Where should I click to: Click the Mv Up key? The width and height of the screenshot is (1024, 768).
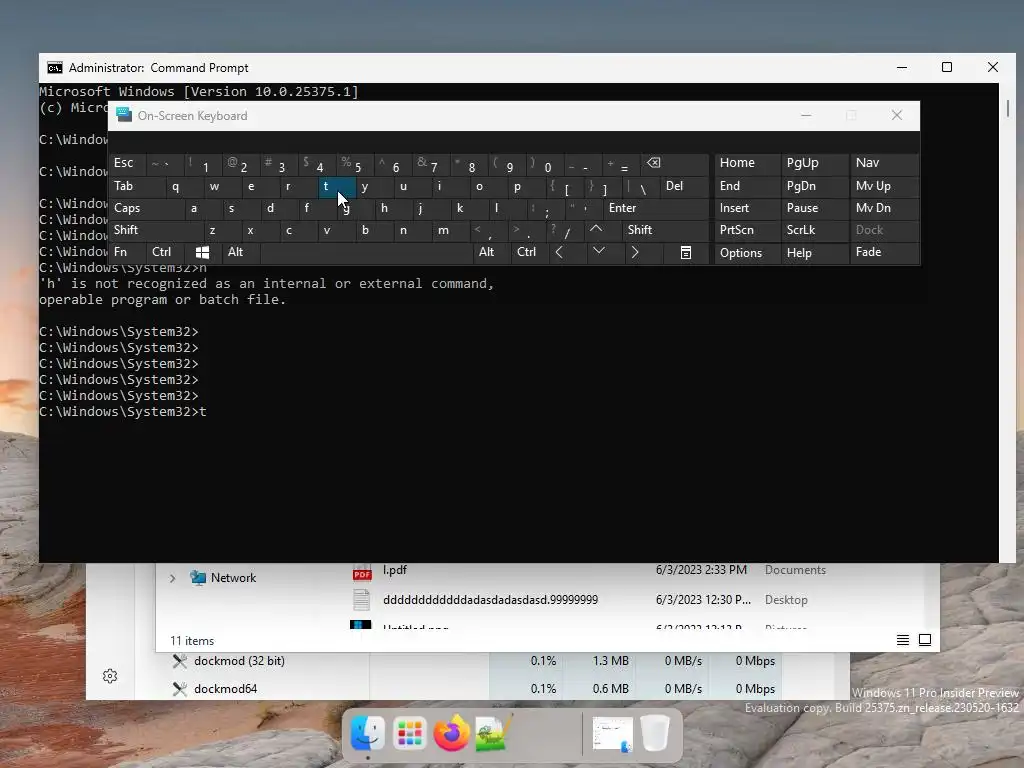click(884, 187)
